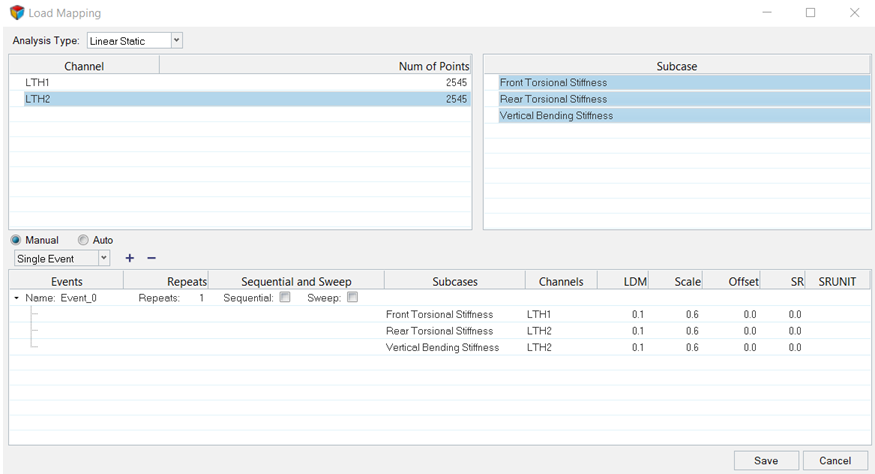Select the Auto radio button
875x474 pixels.
pyautogui.click(x=83, y=240)
